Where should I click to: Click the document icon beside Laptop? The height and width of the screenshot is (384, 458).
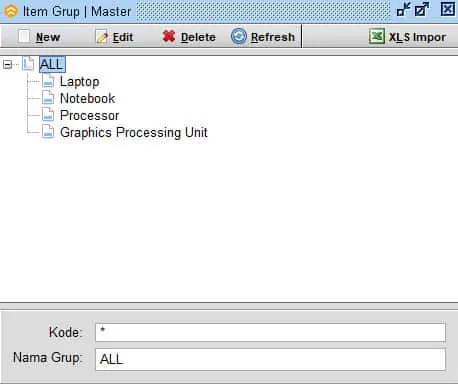click(x=48, y=81)
